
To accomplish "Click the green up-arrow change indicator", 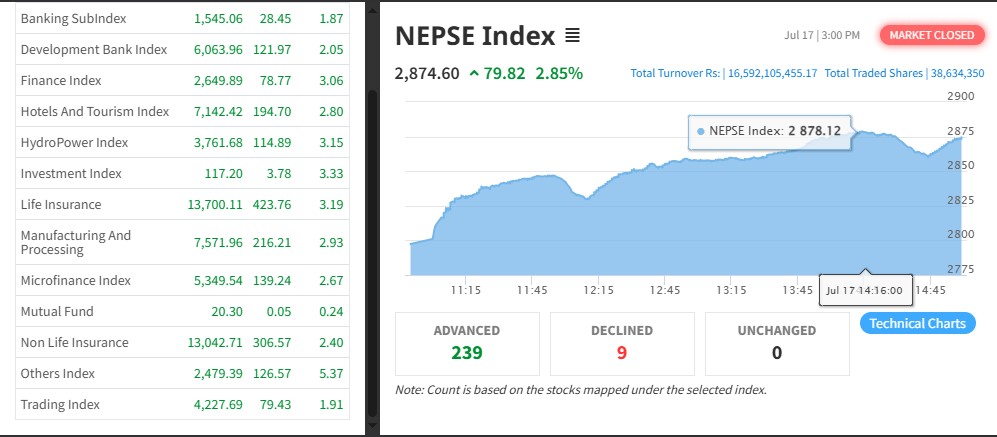I will (473, 73).
